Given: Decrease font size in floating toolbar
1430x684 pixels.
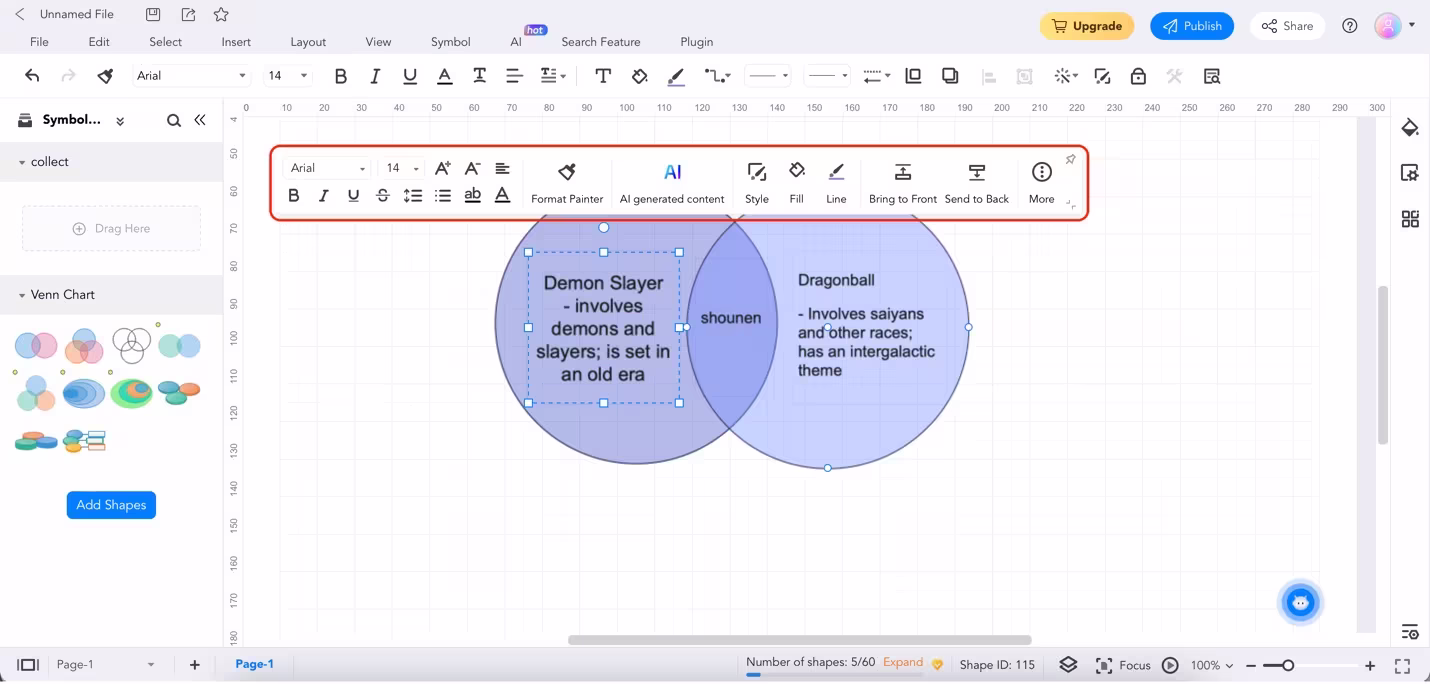Looking at the screenshot, I should tap(473, 168).
